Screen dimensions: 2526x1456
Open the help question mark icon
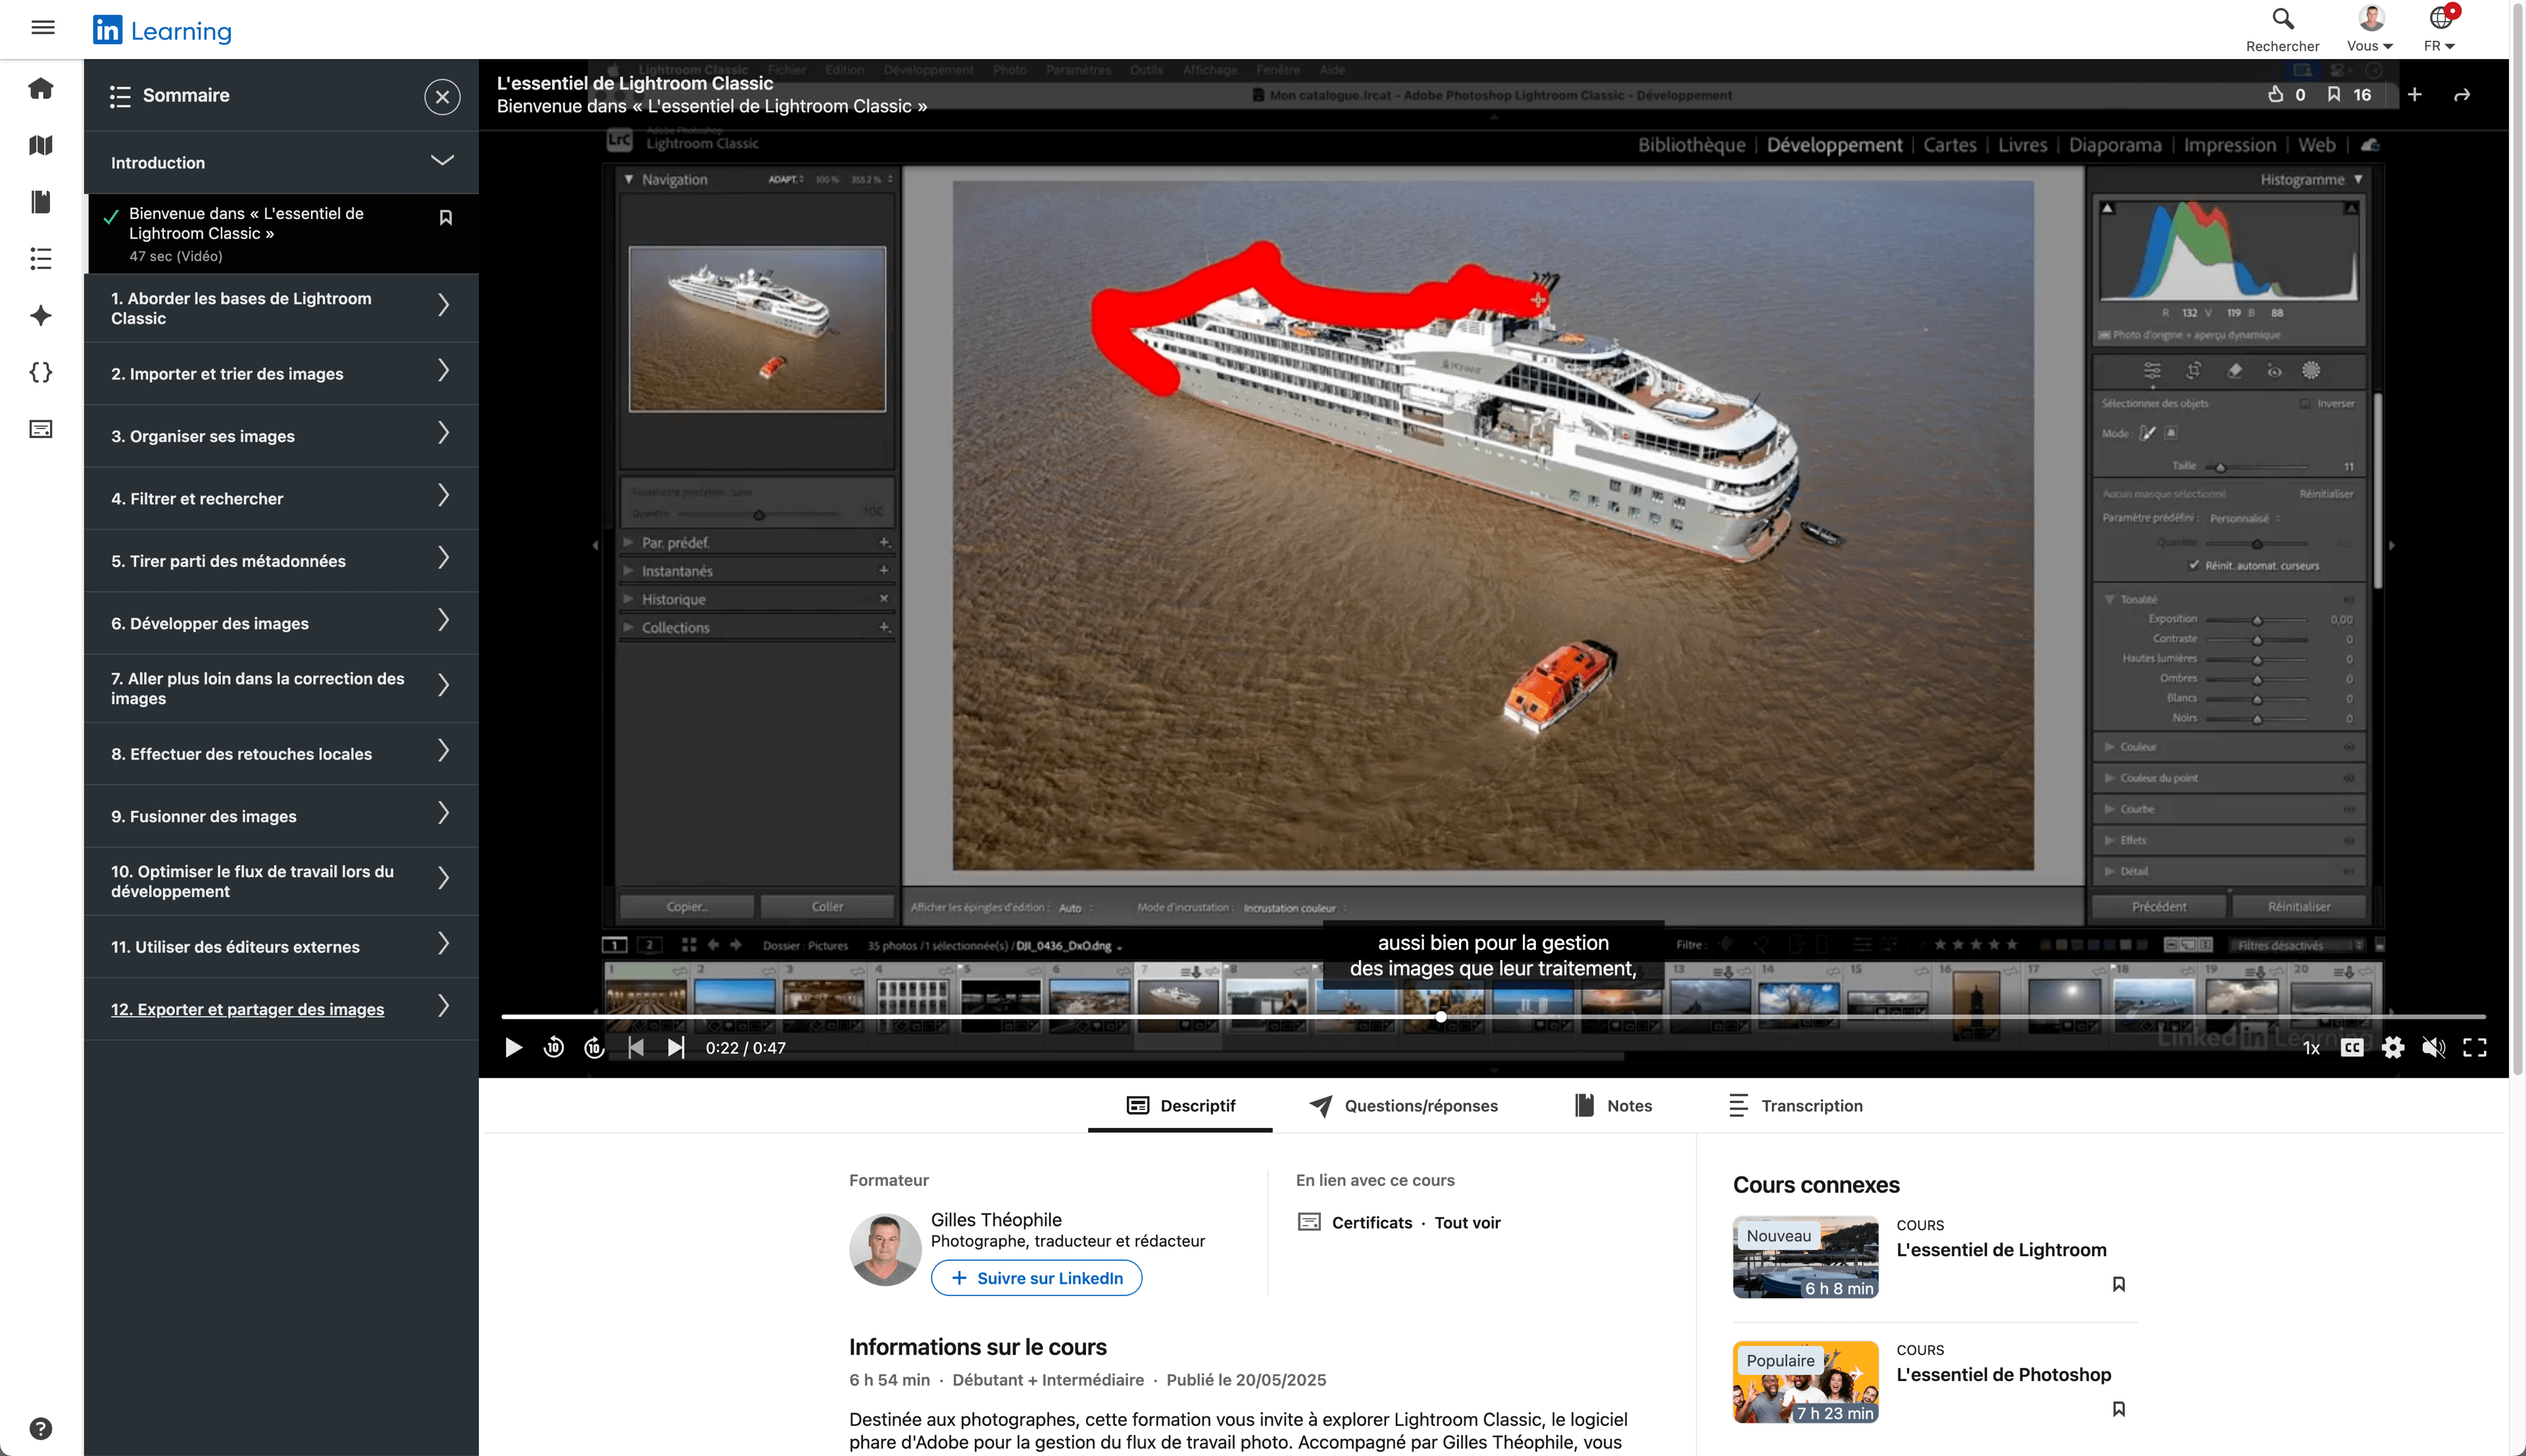click(x=41, y=1428)
